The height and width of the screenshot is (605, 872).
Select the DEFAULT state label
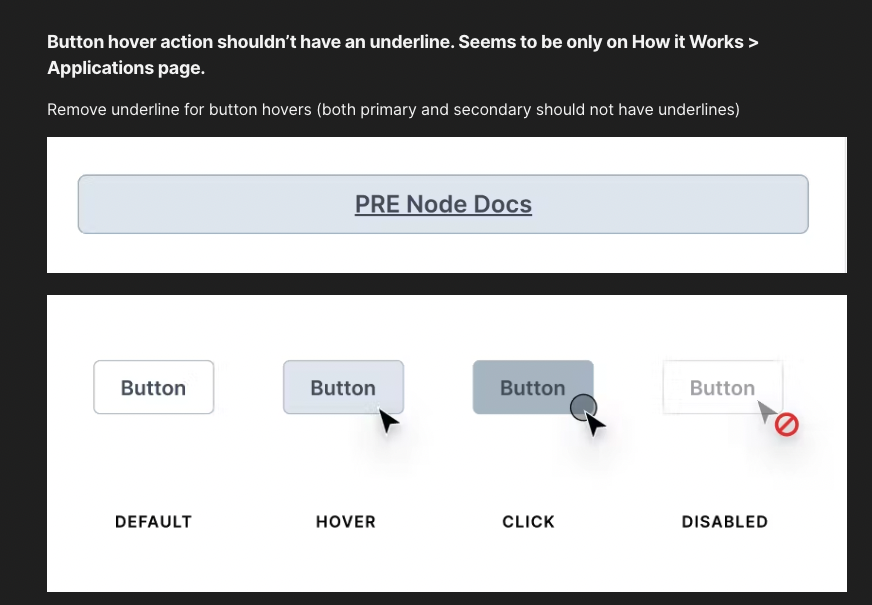[x=153, y=521]
